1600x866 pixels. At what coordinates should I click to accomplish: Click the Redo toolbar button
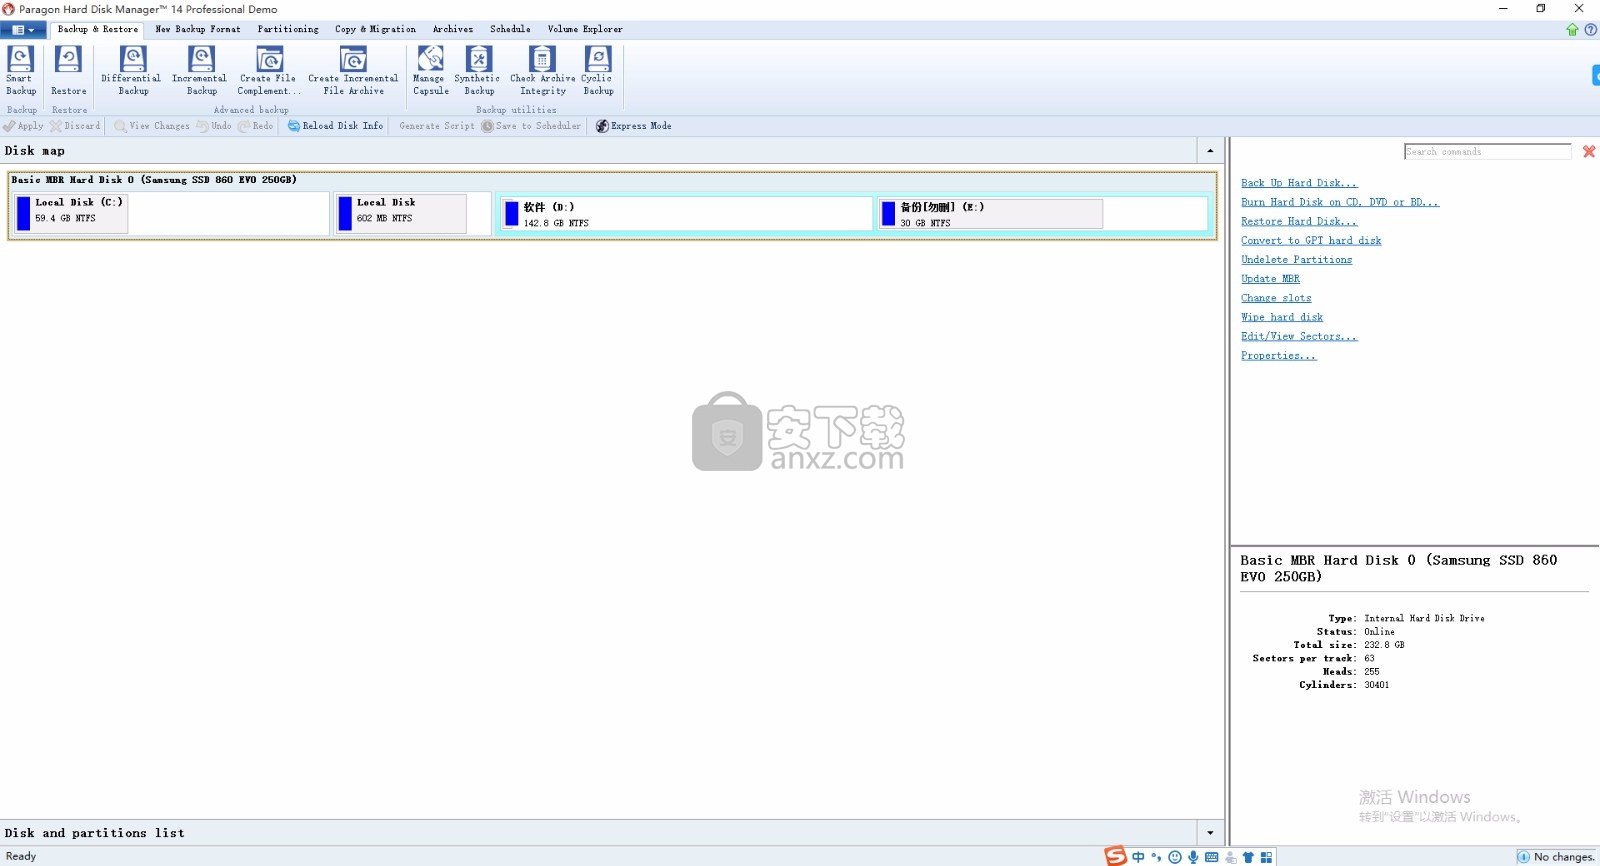(x=256, y=126)
